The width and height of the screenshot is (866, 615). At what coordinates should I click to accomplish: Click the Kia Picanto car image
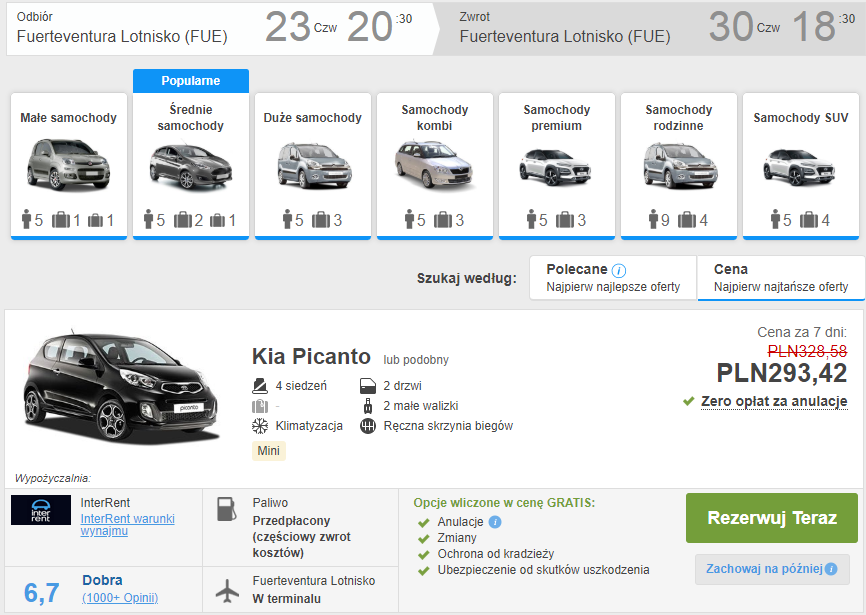(x=122, y=386)
